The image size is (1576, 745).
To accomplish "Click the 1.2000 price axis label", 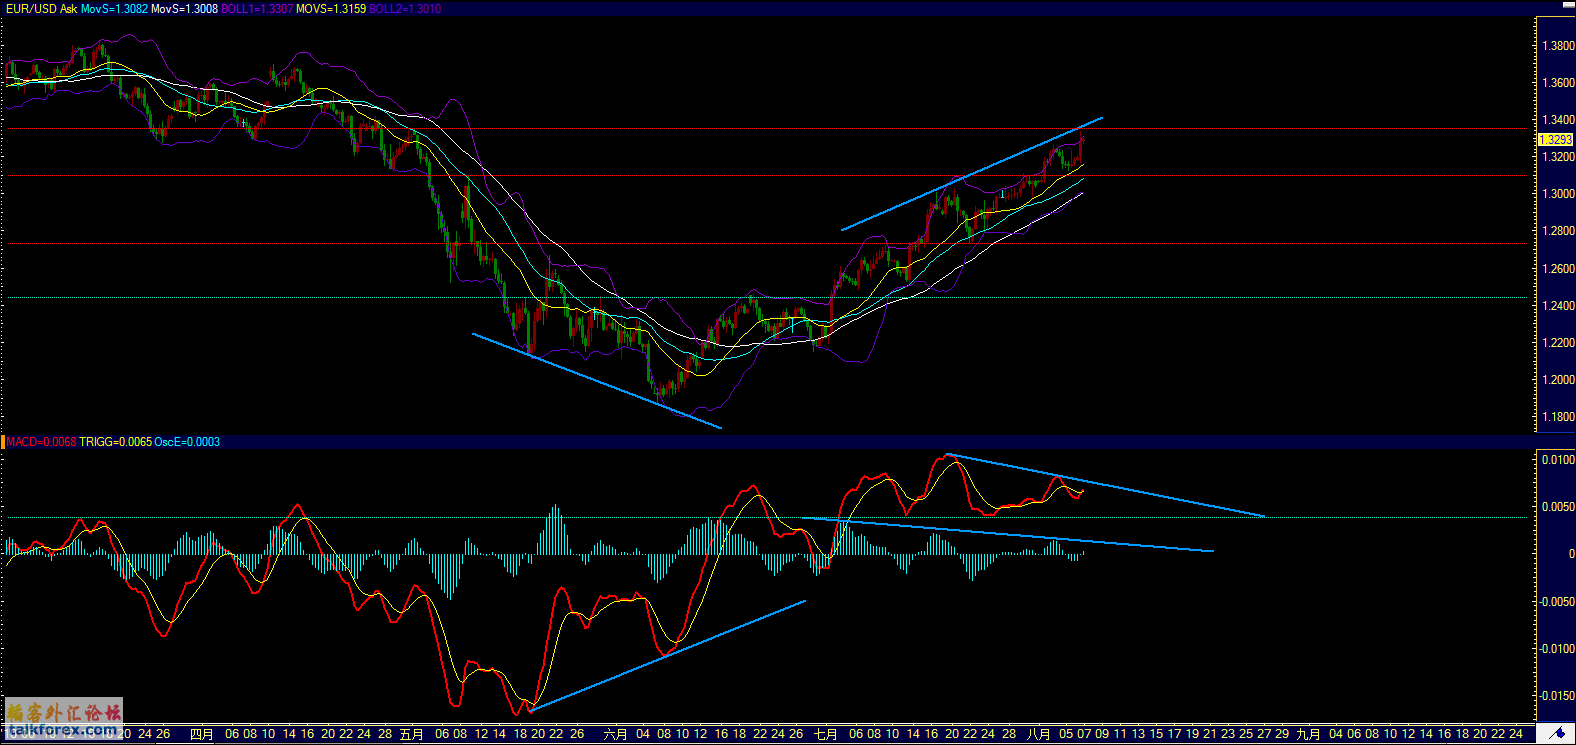I will click(x=1558, y=380).
